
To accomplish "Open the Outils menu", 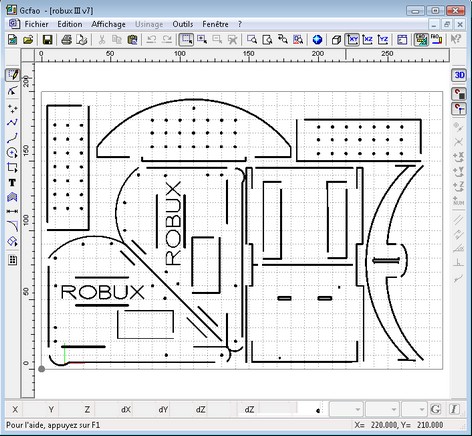I will click(183, 24).
